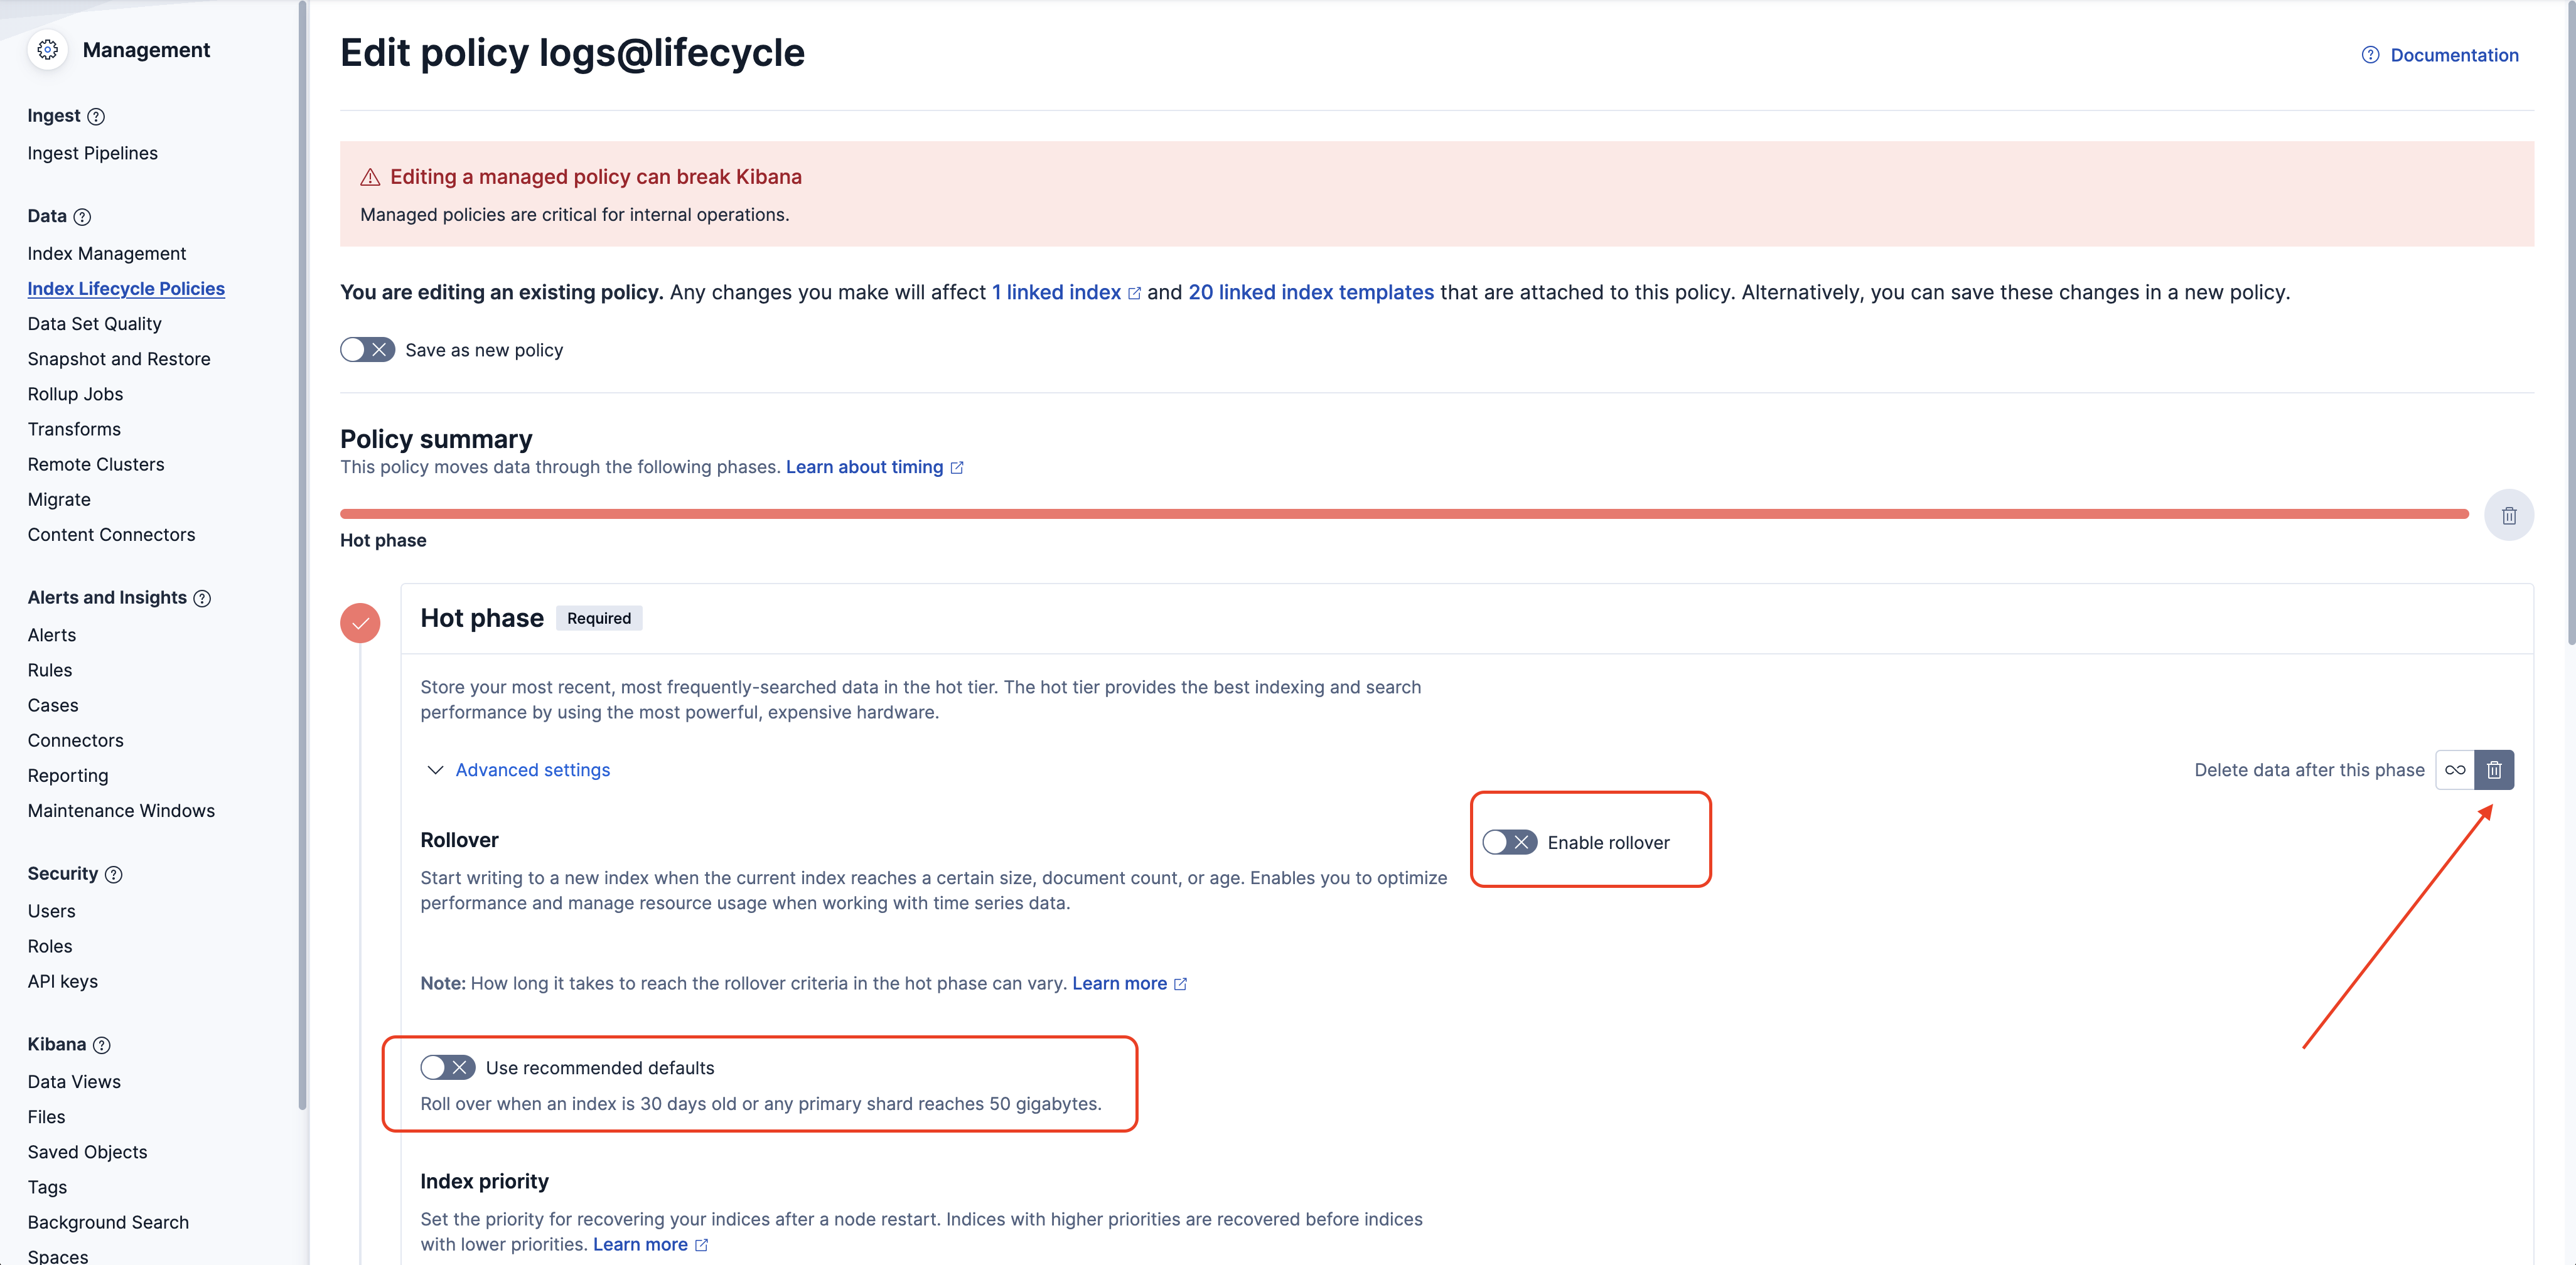Click Learn more in rollover note
Screen dimensions: 2576x1265
(1119, 983)
